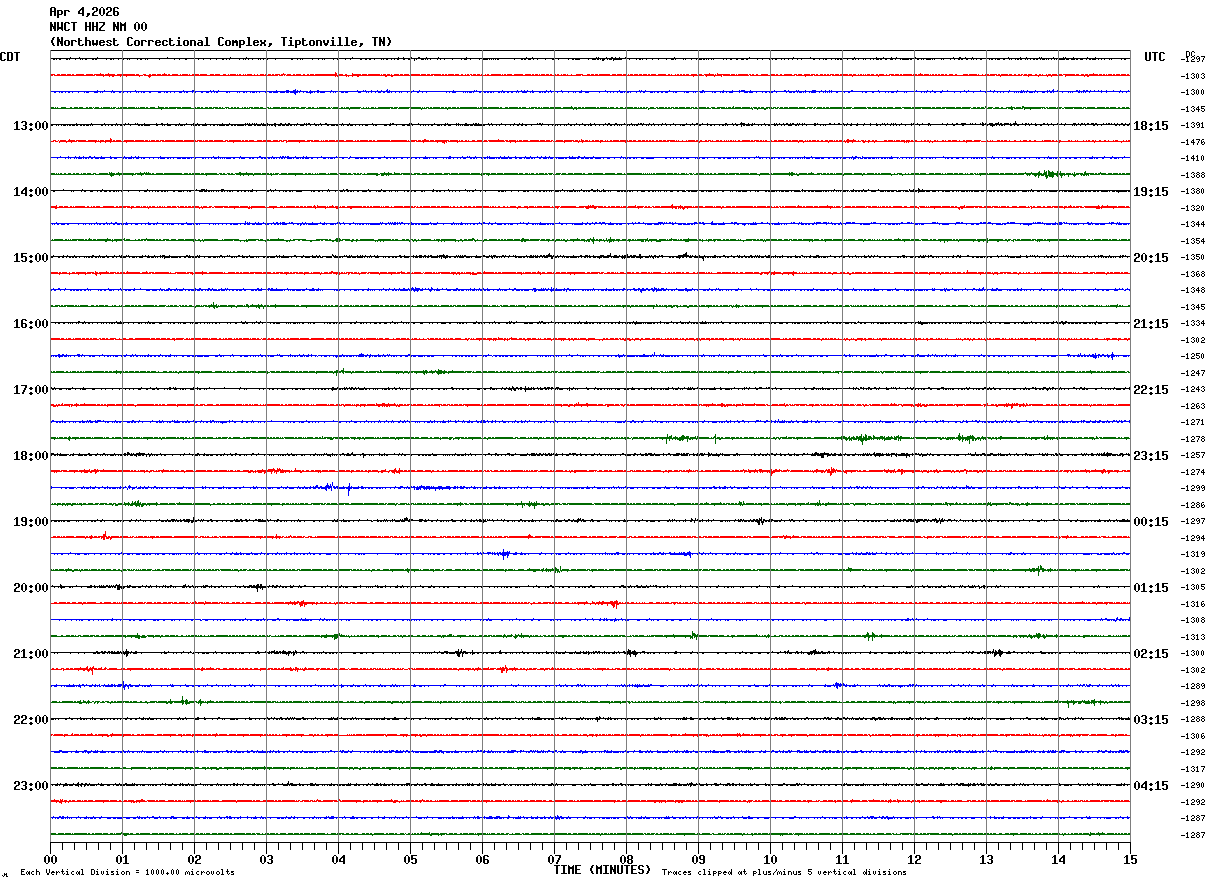This screenshot has height=886, width=1210.
Task: Click 'Traces clipped at plus/minus 5 vertical divisions' note
Action: (x=784, y=873)
